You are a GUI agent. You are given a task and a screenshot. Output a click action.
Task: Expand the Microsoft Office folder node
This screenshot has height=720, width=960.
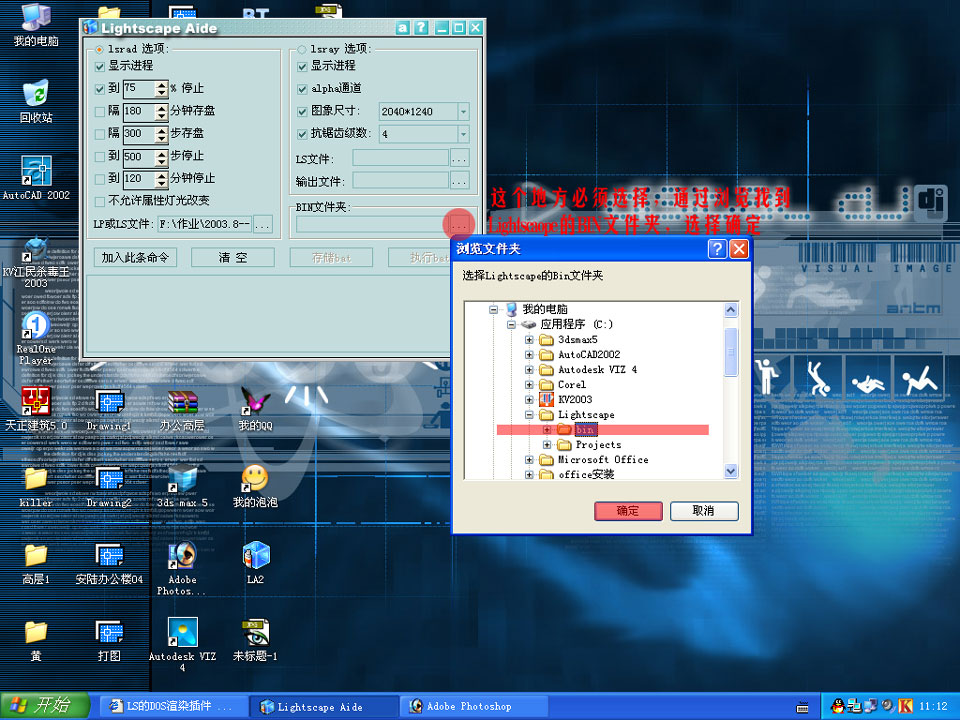[530, 459]
